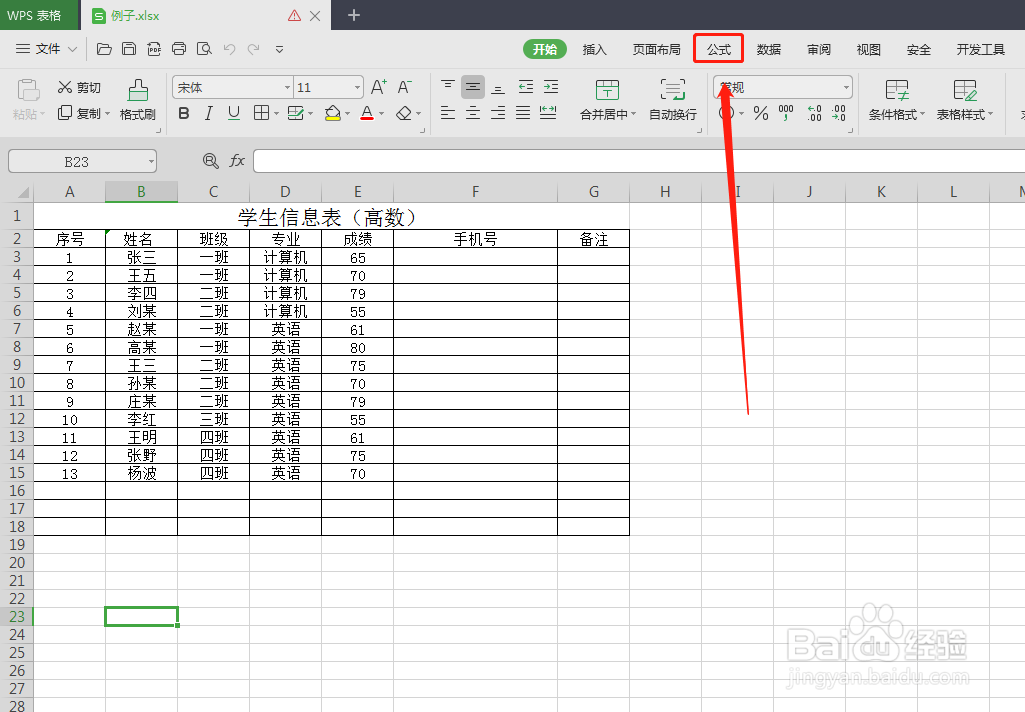The image size is (1025, 712).
Task: Toggle vertical middle alignment
Action: pos(473,87)
